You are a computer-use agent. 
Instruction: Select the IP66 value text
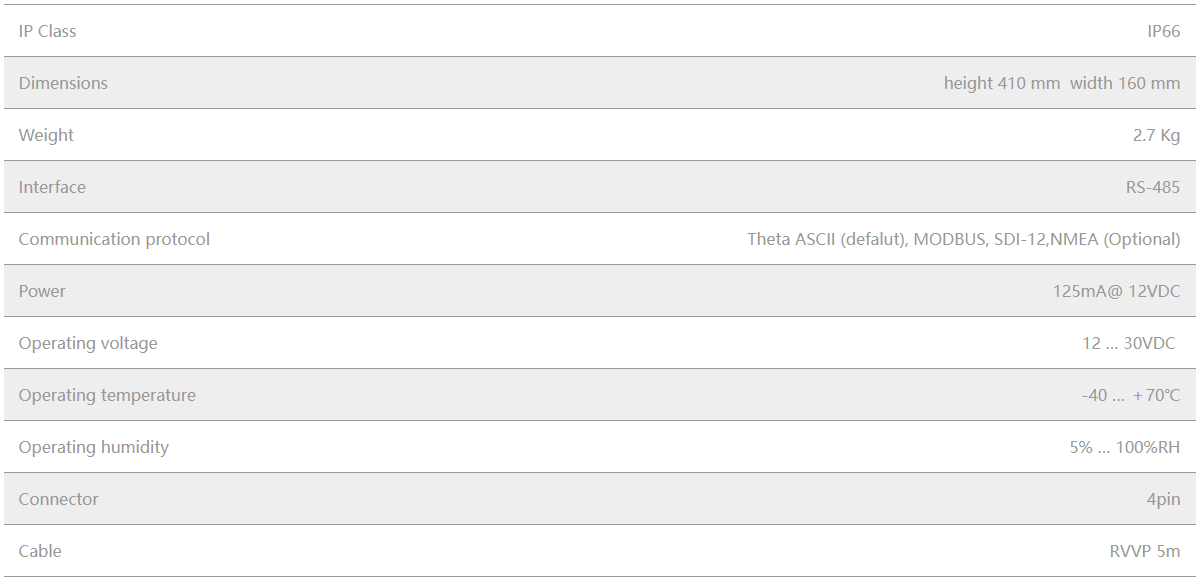1163,31
